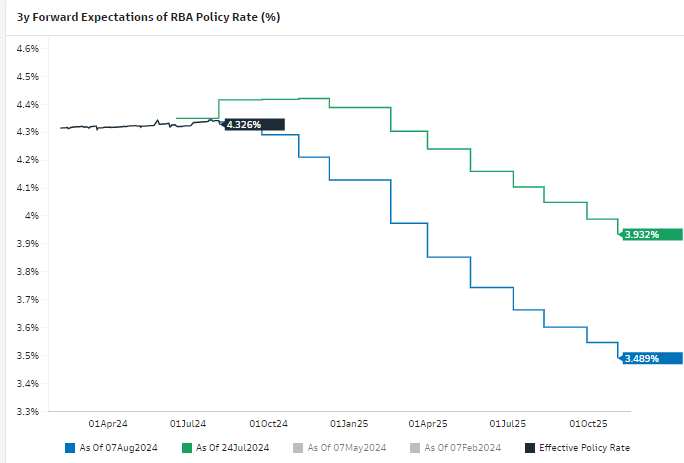The image size is (684, 463).
Task: Click the 3.3% y-axis label
Action: 27,411
